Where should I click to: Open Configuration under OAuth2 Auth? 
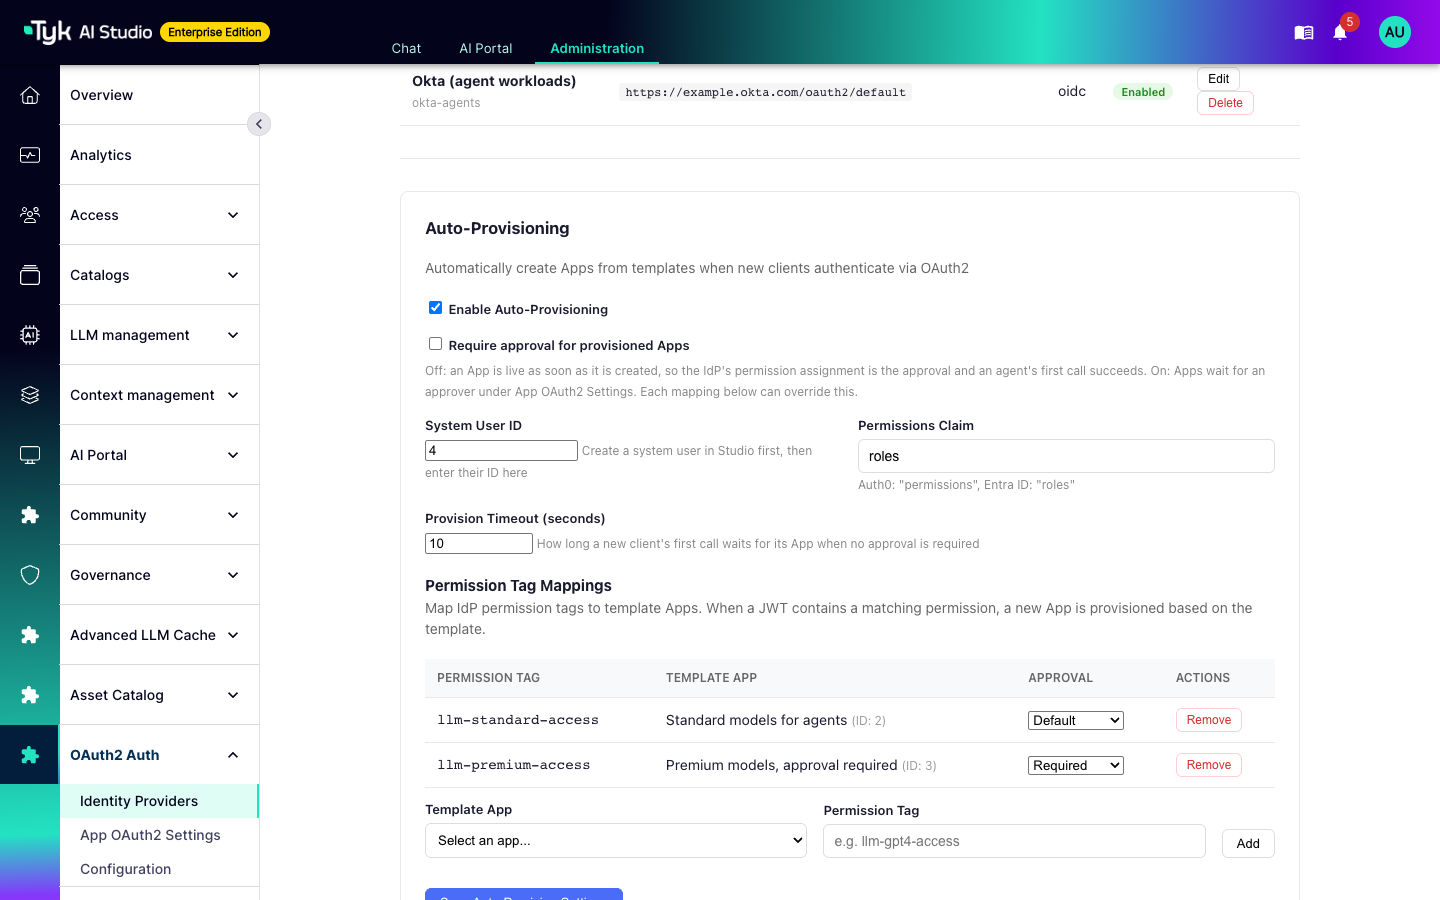click(125, 869)
